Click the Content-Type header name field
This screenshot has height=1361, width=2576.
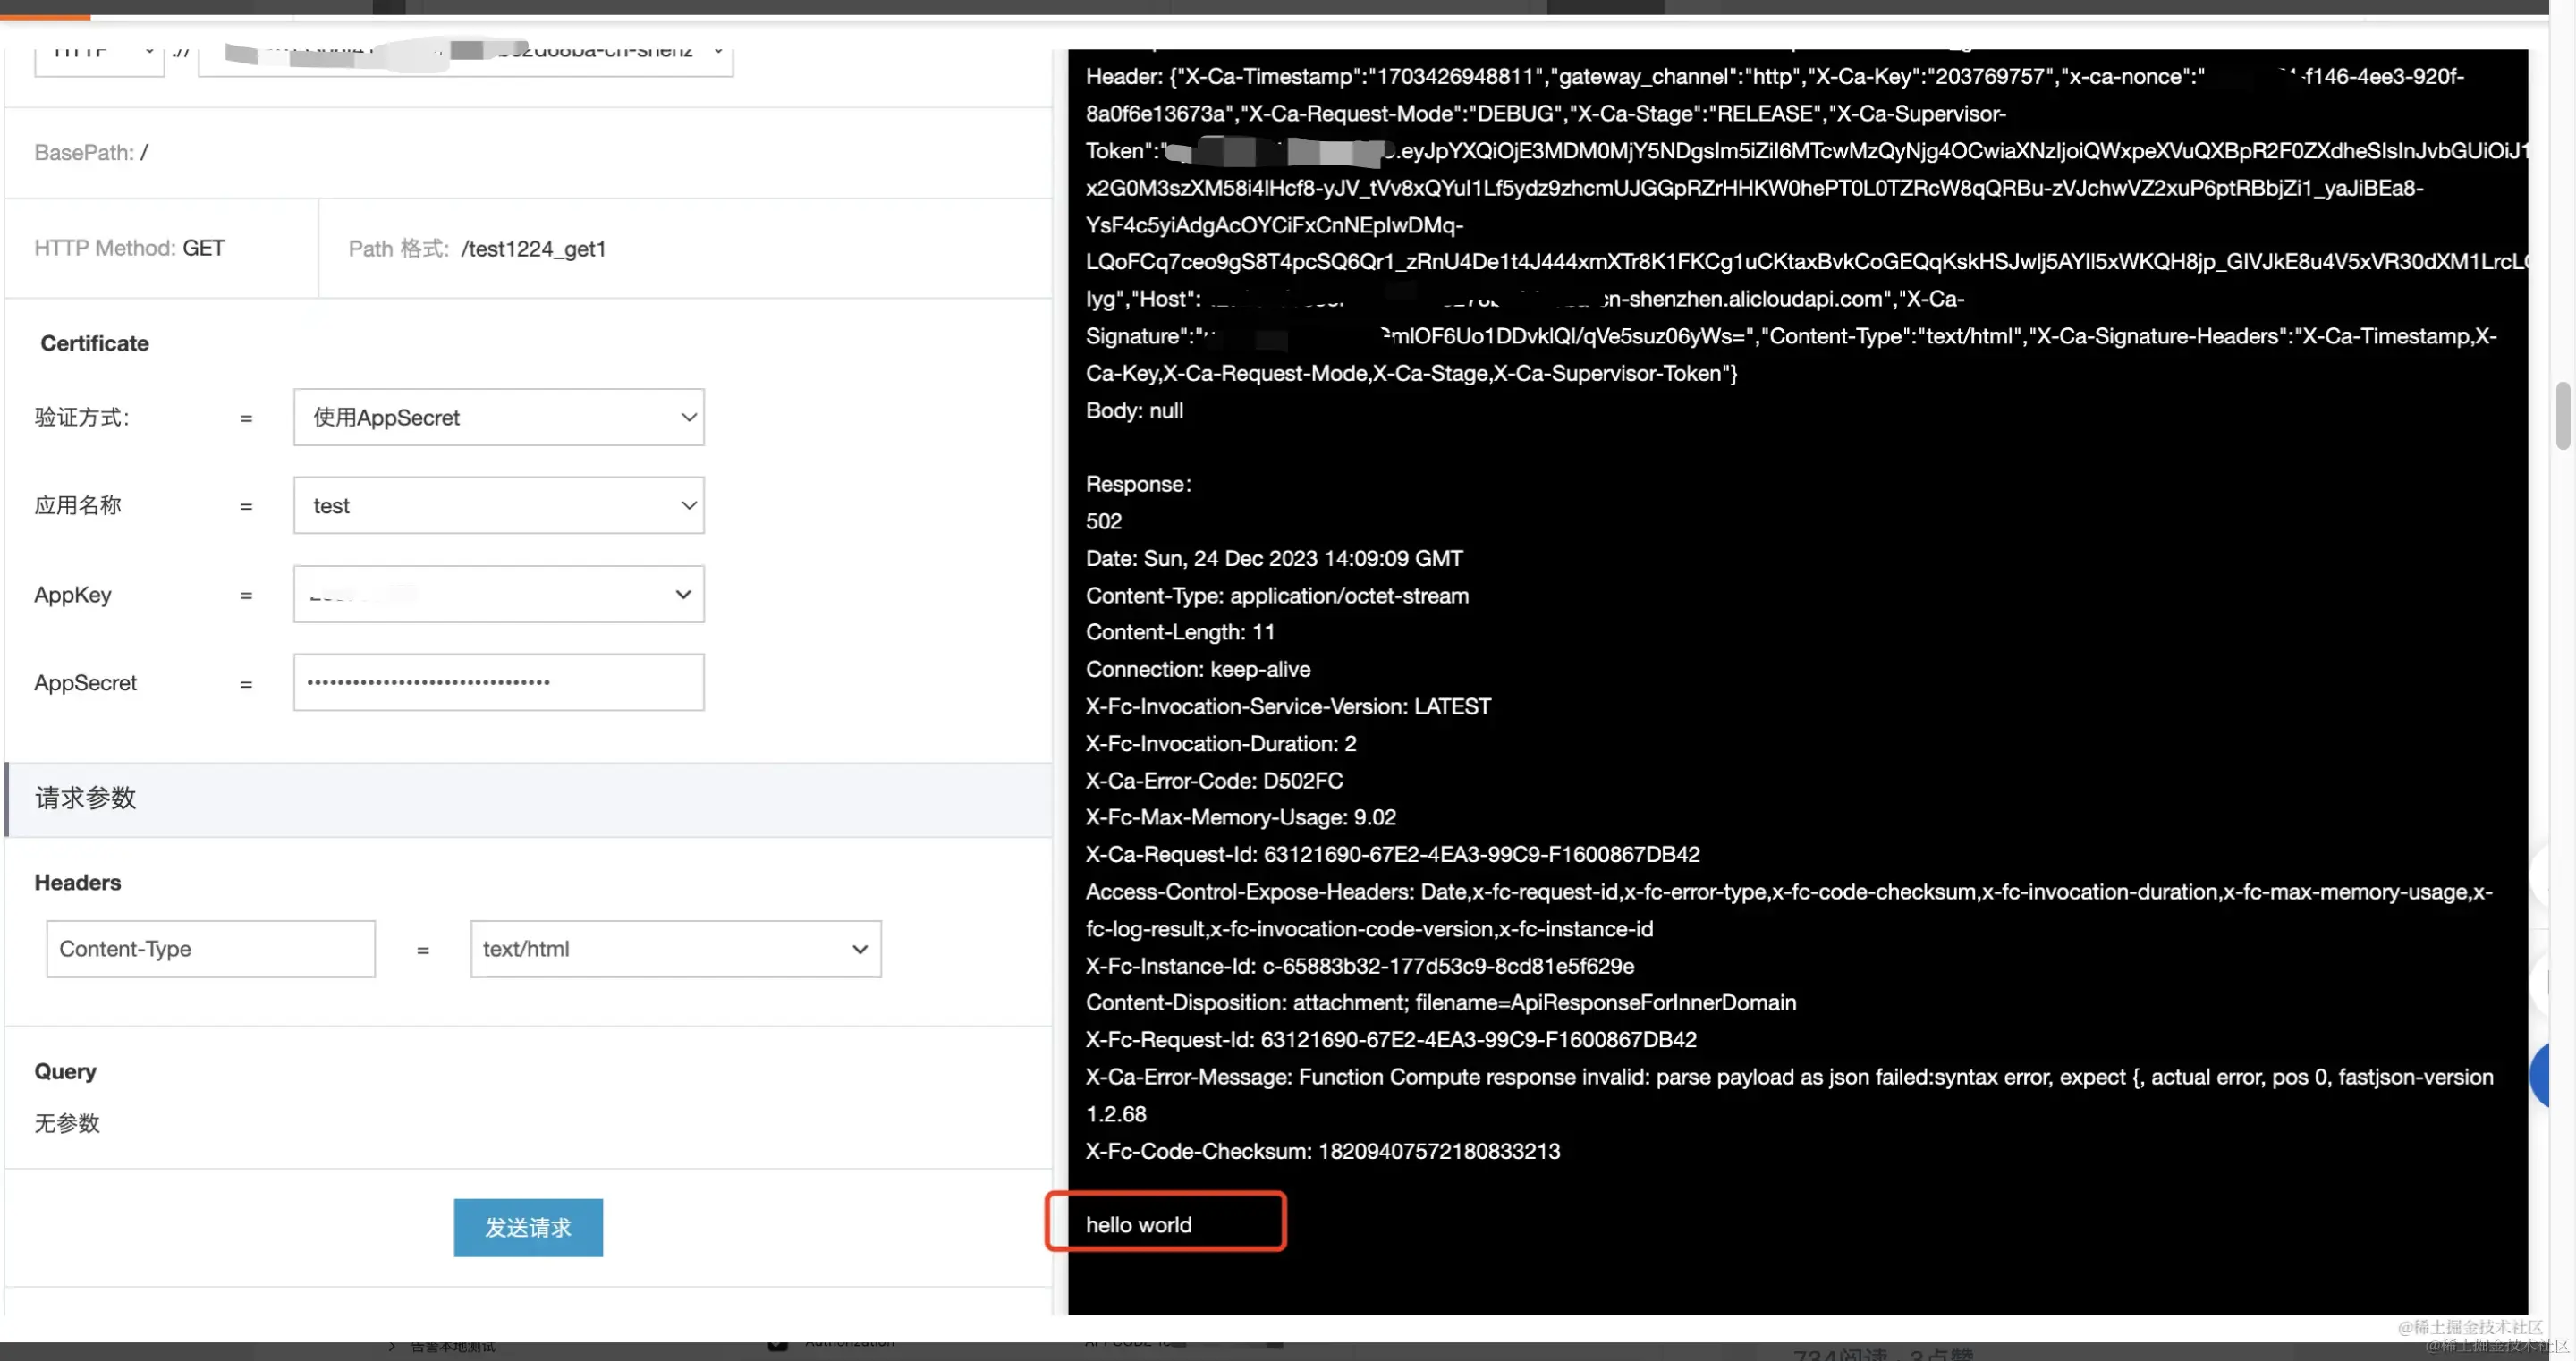tap(210, 949)
